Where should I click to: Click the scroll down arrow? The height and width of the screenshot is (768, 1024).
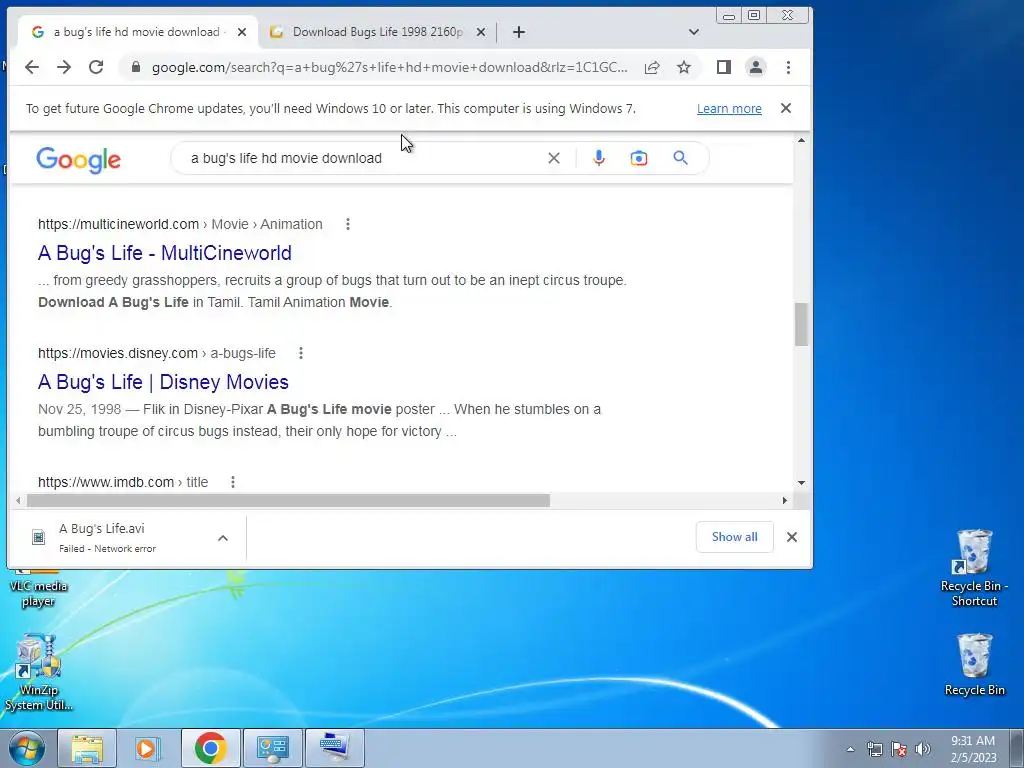[801, 483]
